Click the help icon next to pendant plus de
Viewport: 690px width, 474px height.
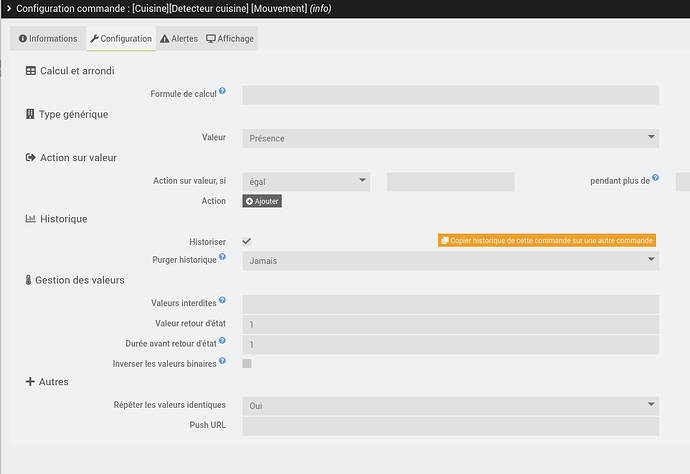[x=655, y=177]
